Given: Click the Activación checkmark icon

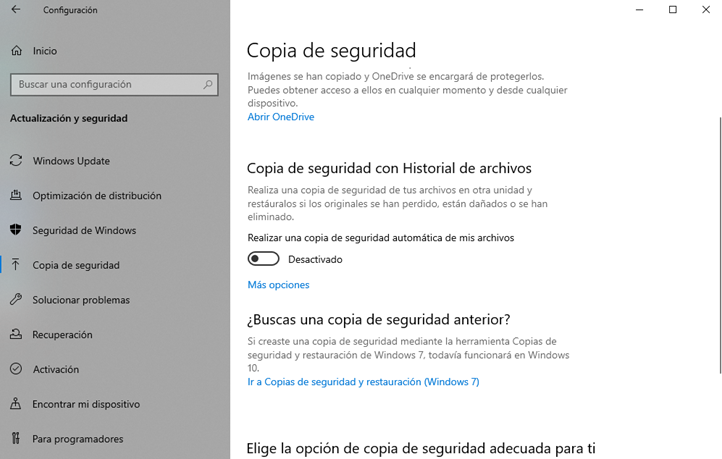Looking at the screenshot, I should (x=16, y=369).
